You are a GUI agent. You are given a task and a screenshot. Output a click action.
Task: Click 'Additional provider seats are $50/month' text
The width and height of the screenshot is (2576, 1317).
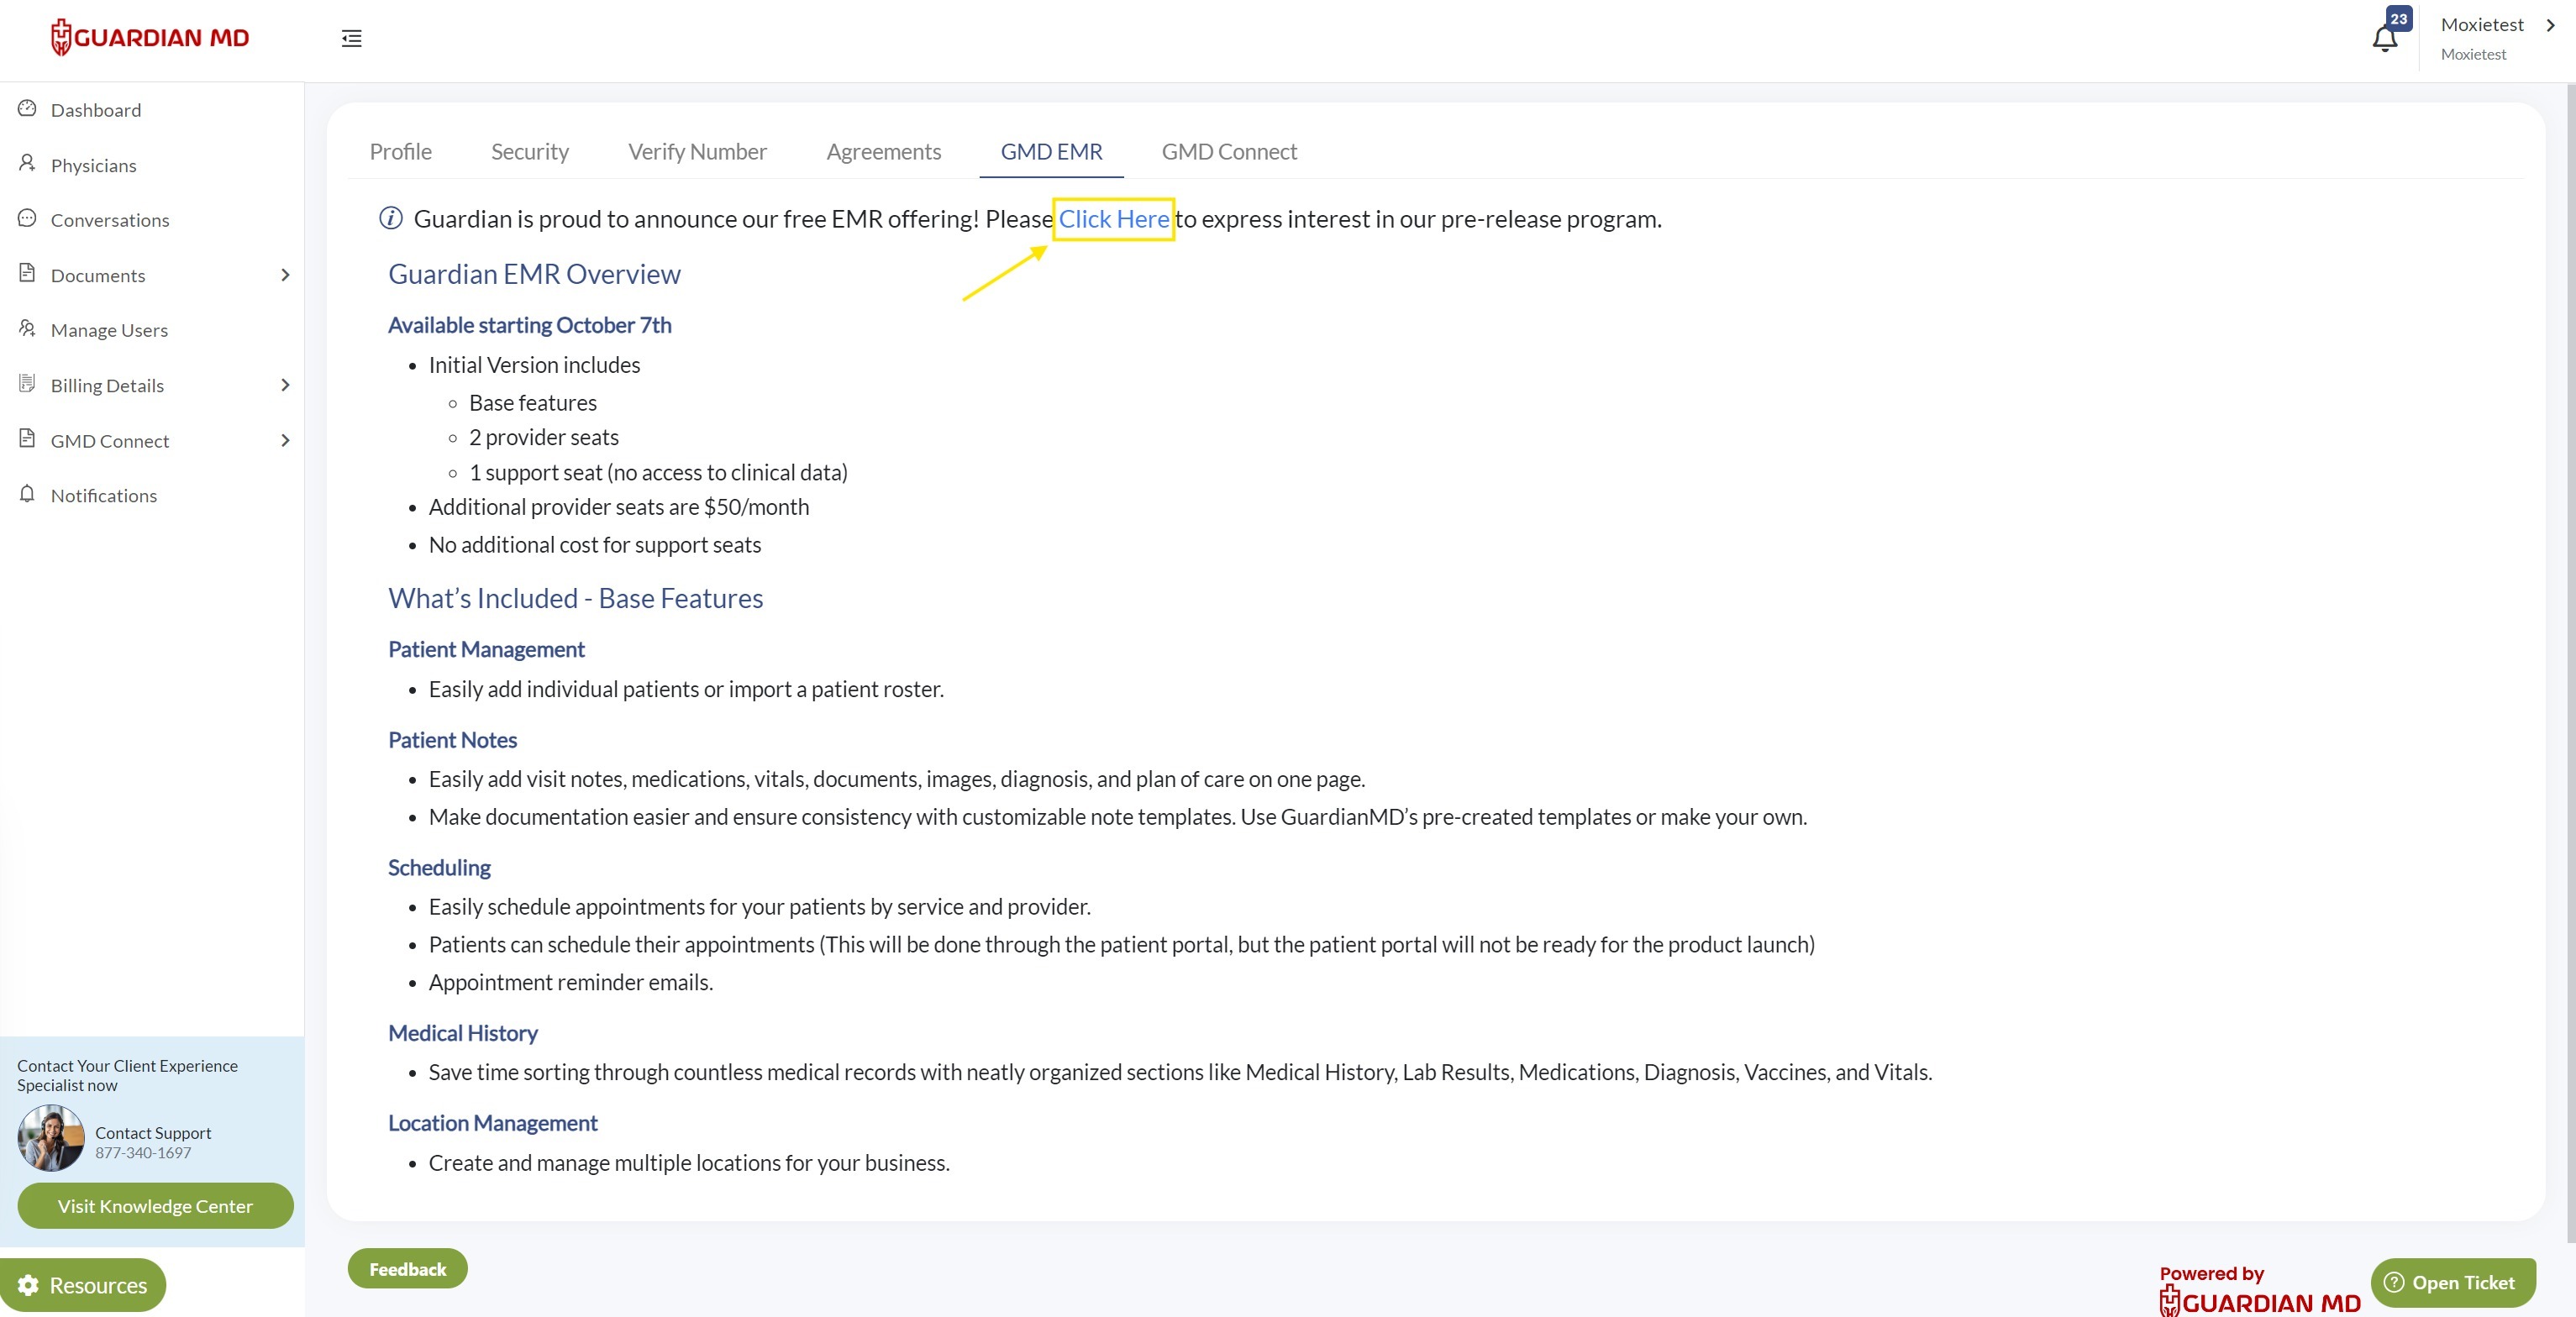pos(619,507)
